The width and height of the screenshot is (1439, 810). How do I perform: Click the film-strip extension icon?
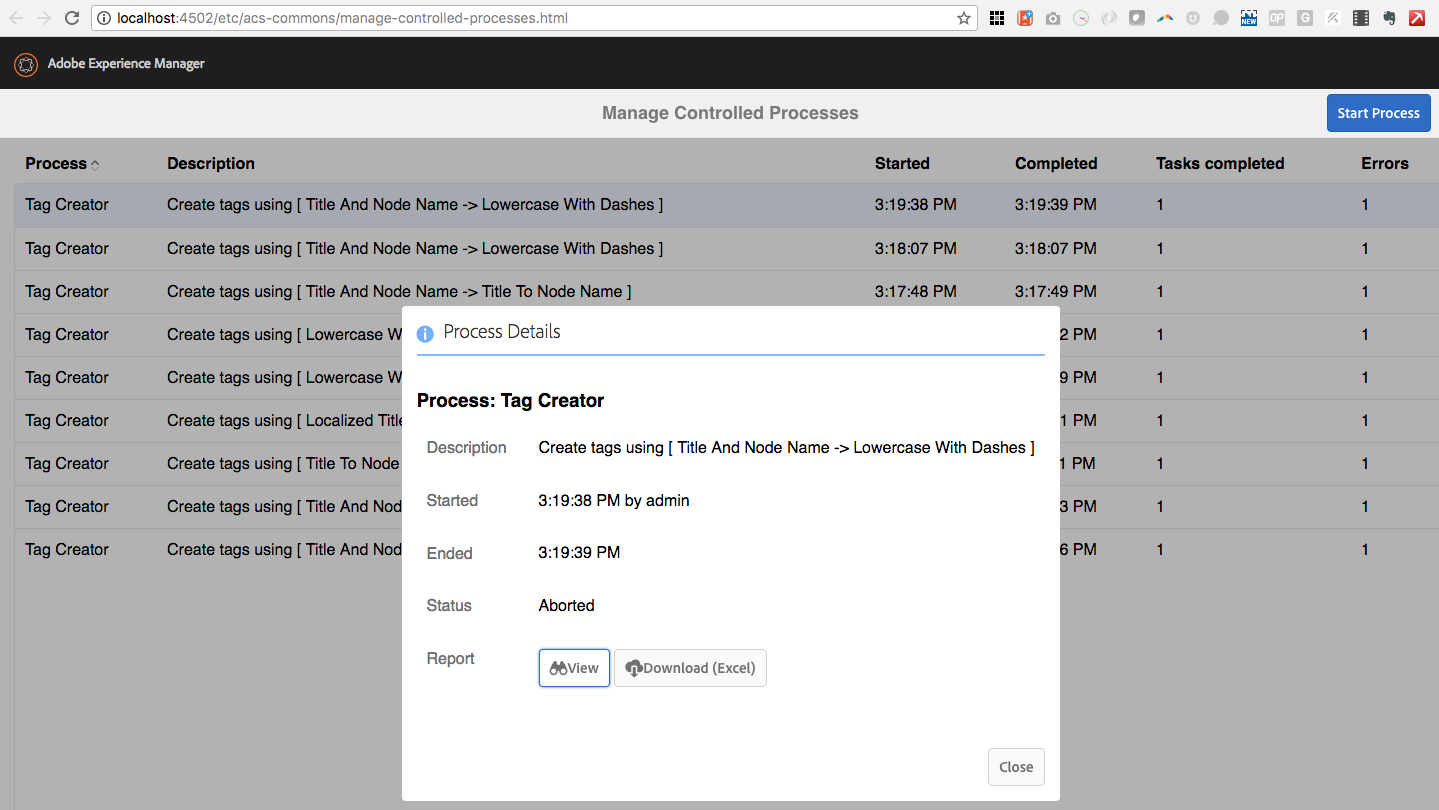coord(1360,17)
